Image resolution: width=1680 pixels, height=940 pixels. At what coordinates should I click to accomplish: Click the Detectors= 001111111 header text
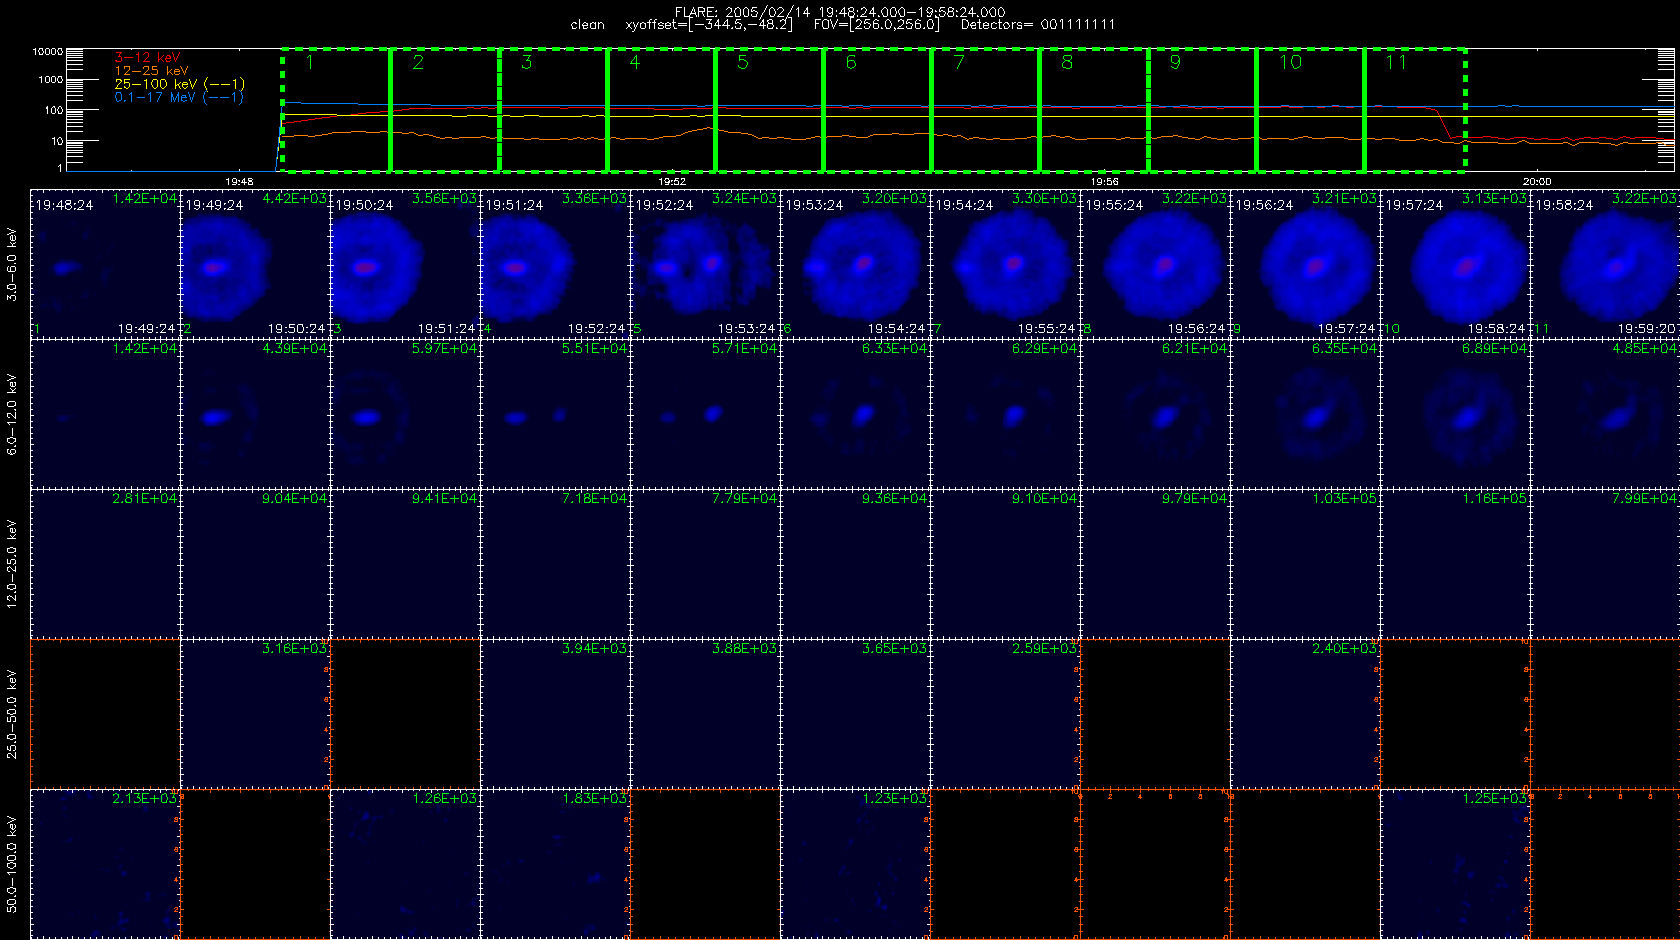coord(1038,25)
